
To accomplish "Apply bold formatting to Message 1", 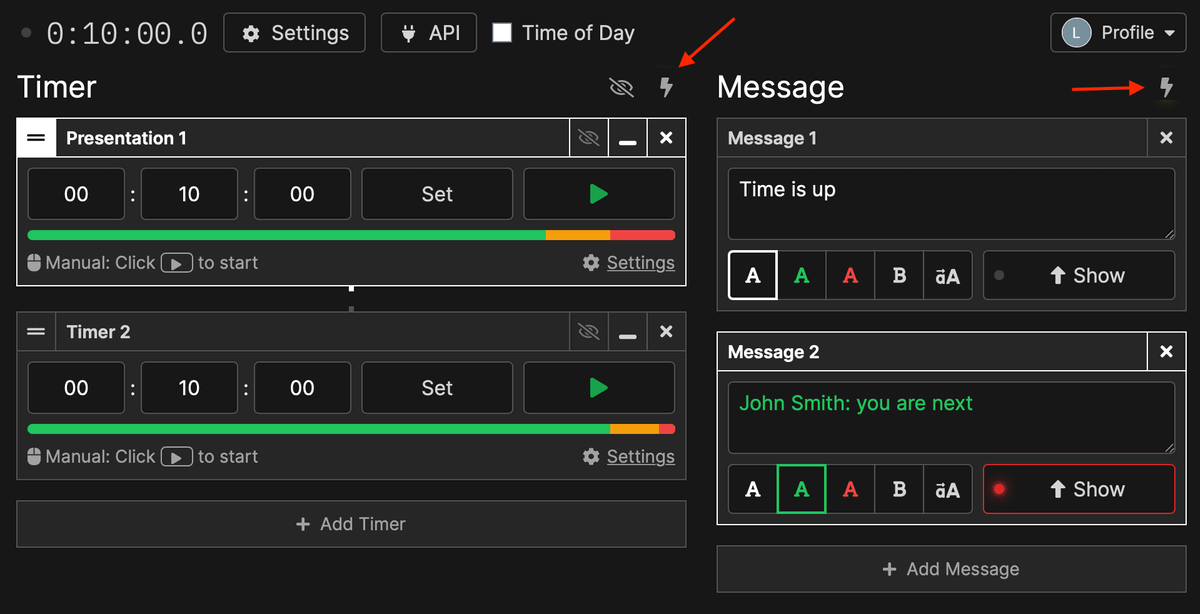I will pos(898,275).
